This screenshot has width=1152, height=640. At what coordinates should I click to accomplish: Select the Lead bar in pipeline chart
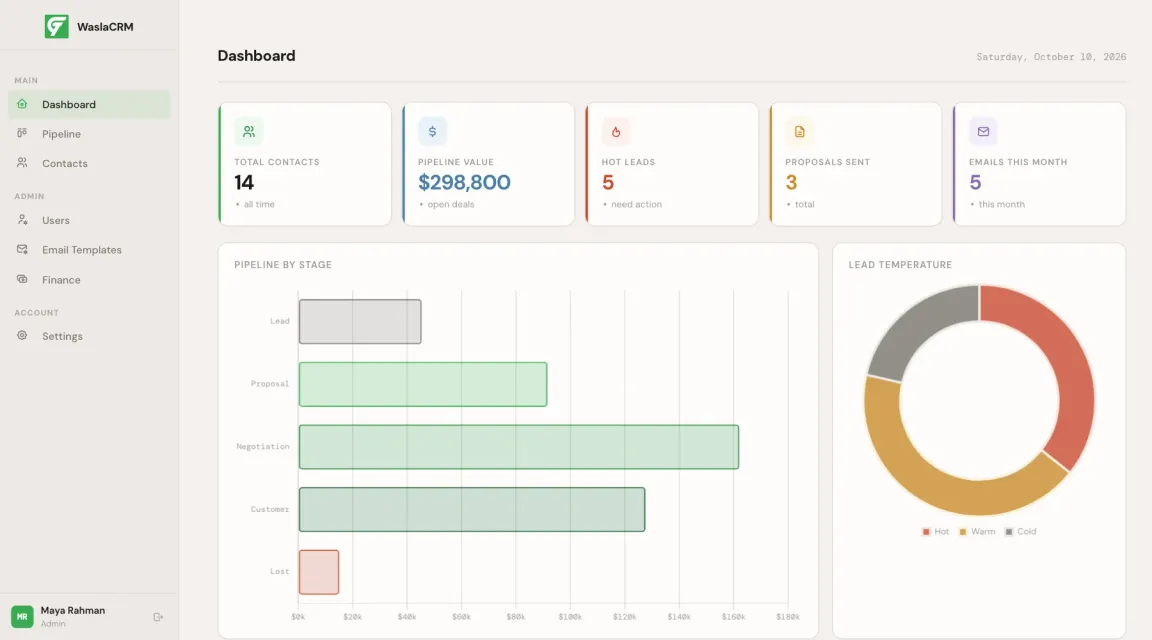click(360, 321)
